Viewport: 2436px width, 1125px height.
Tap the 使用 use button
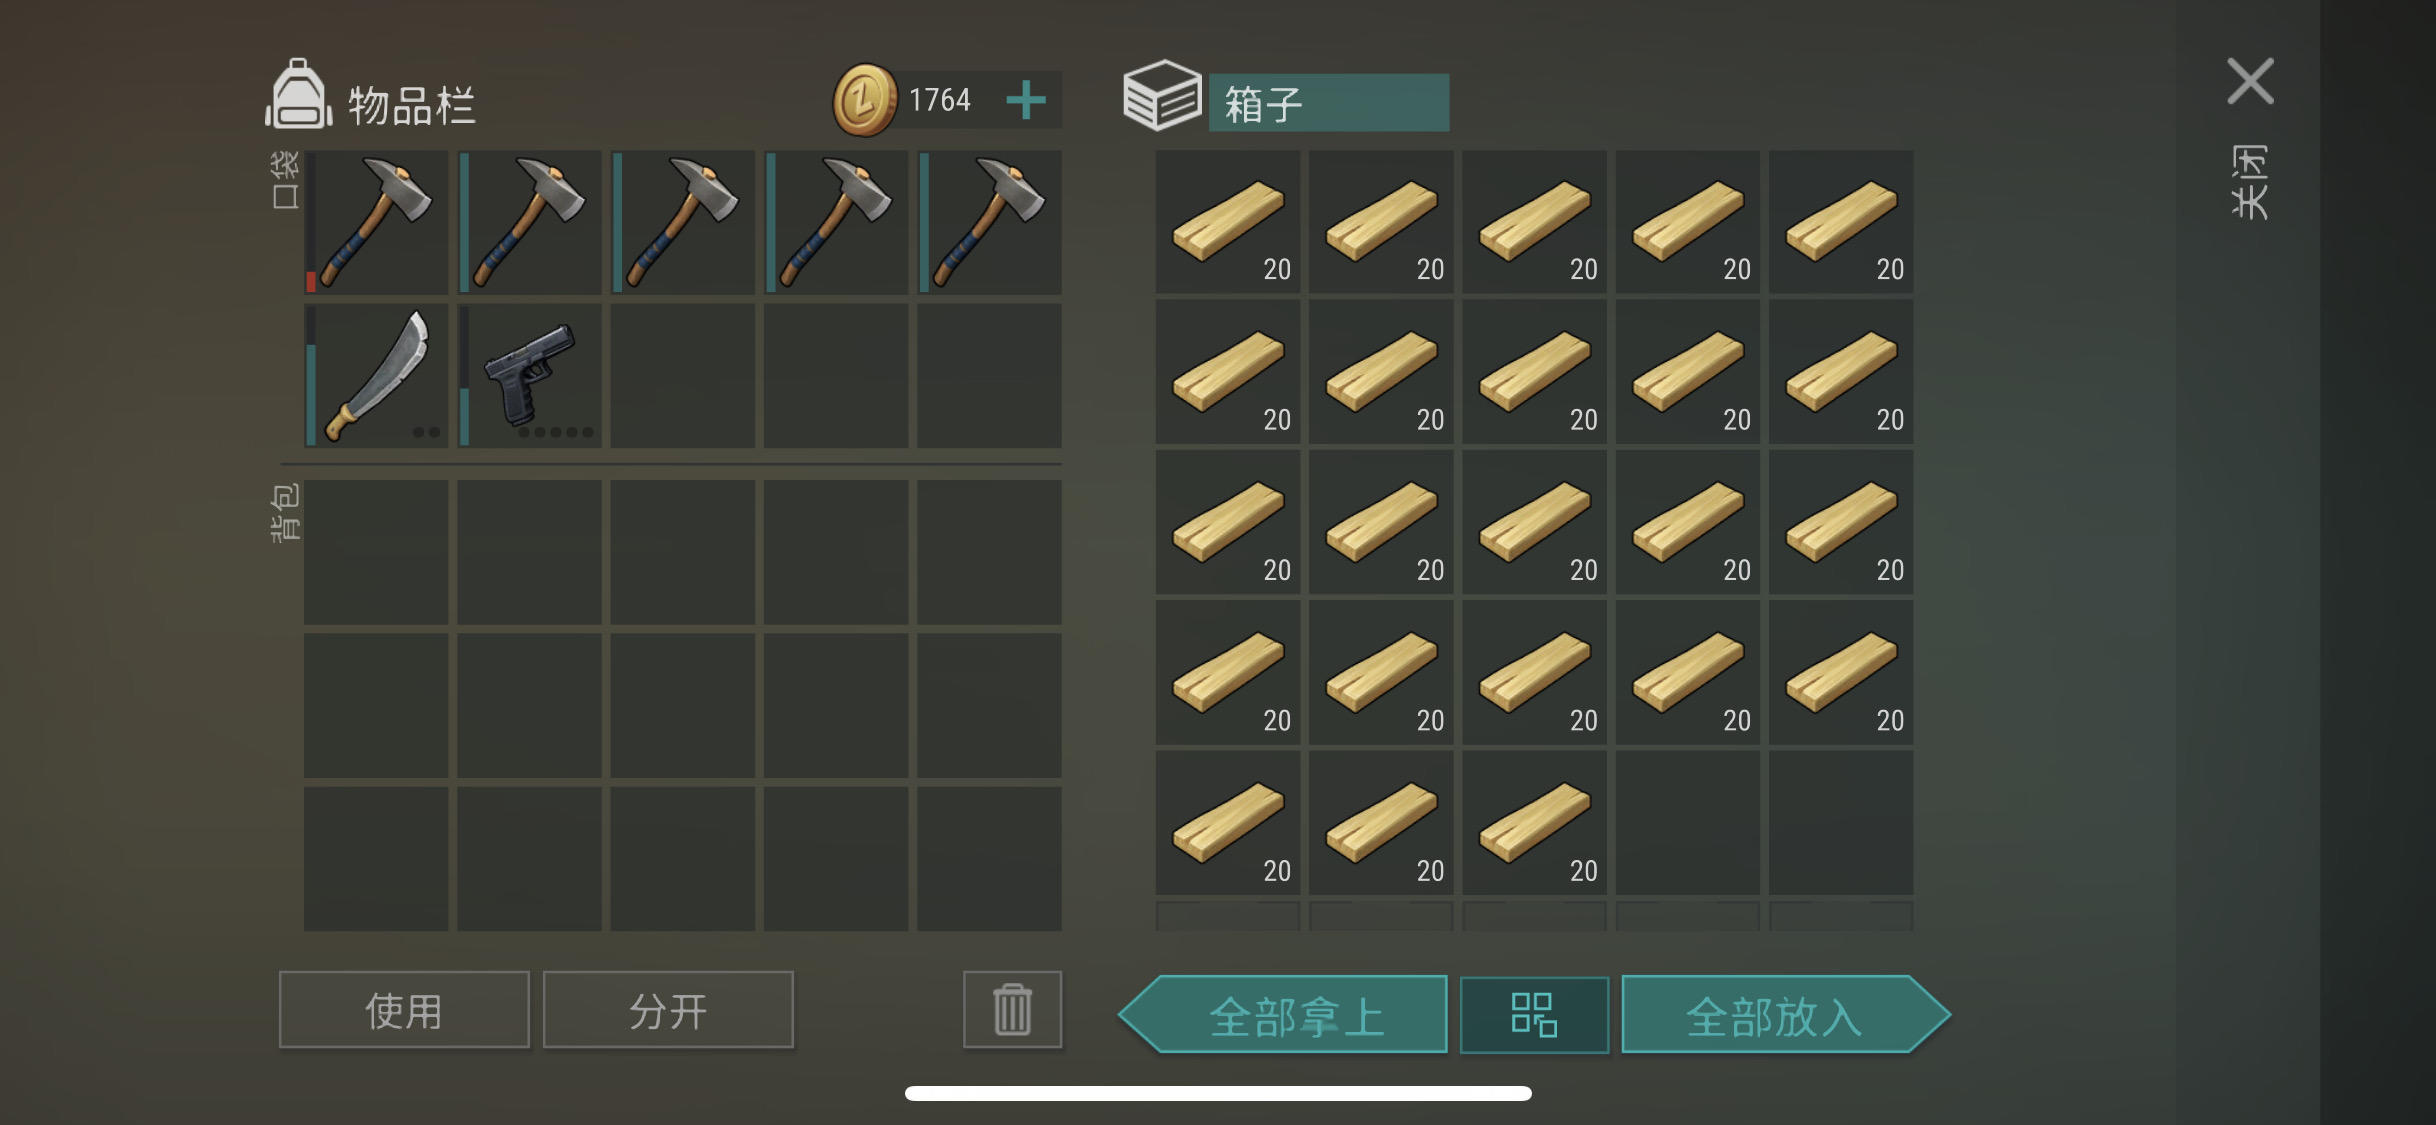point(404,1010)
